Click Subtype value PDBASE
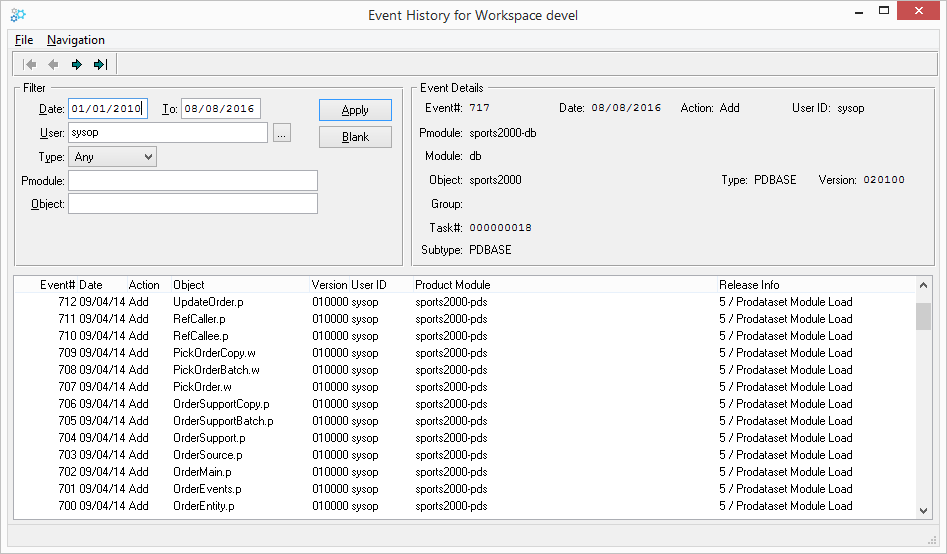Viewport: 947px width, 554px height. [x=490, y=250]
